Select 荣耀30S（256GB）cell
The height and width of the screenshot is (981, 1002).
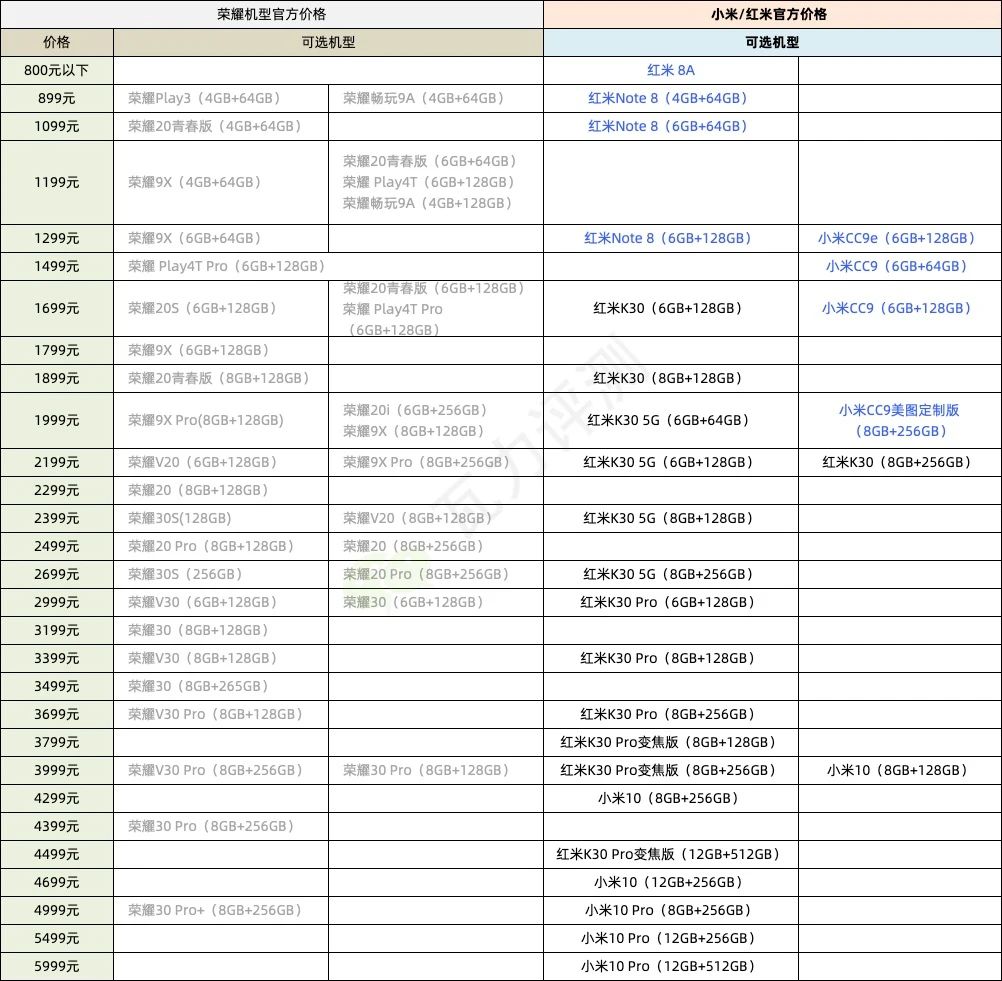221,575
